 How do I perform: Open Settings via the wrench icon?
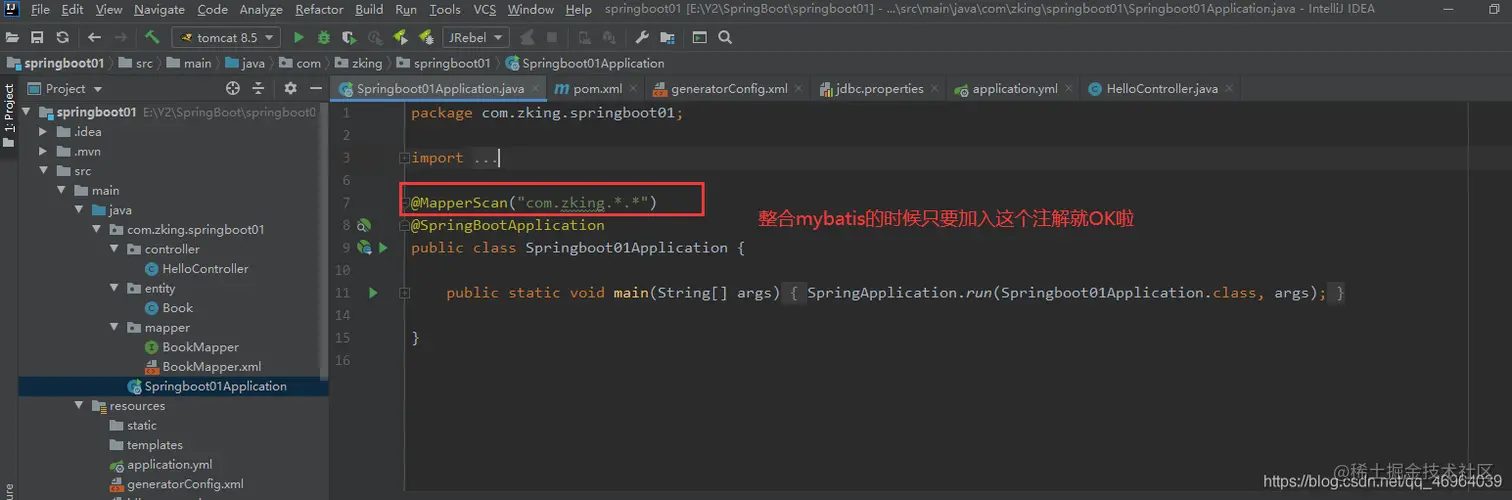pos(643,37)
